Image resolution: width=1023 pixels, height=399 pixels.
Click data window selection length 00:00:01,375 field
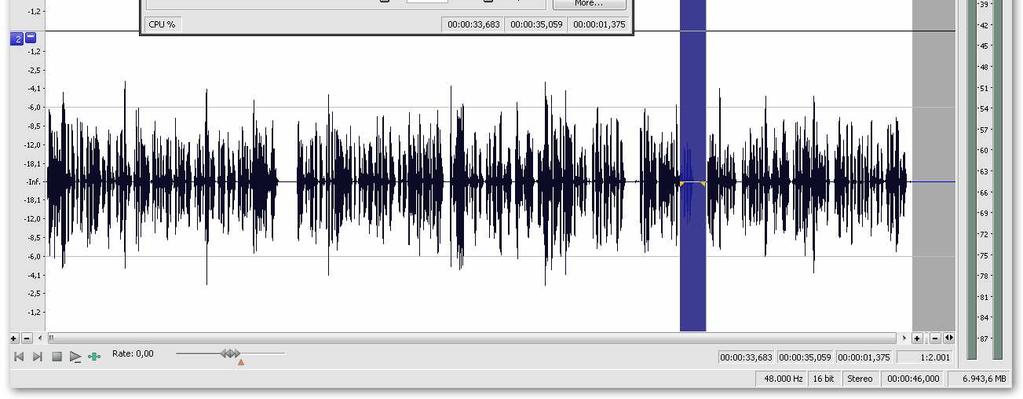864,357
